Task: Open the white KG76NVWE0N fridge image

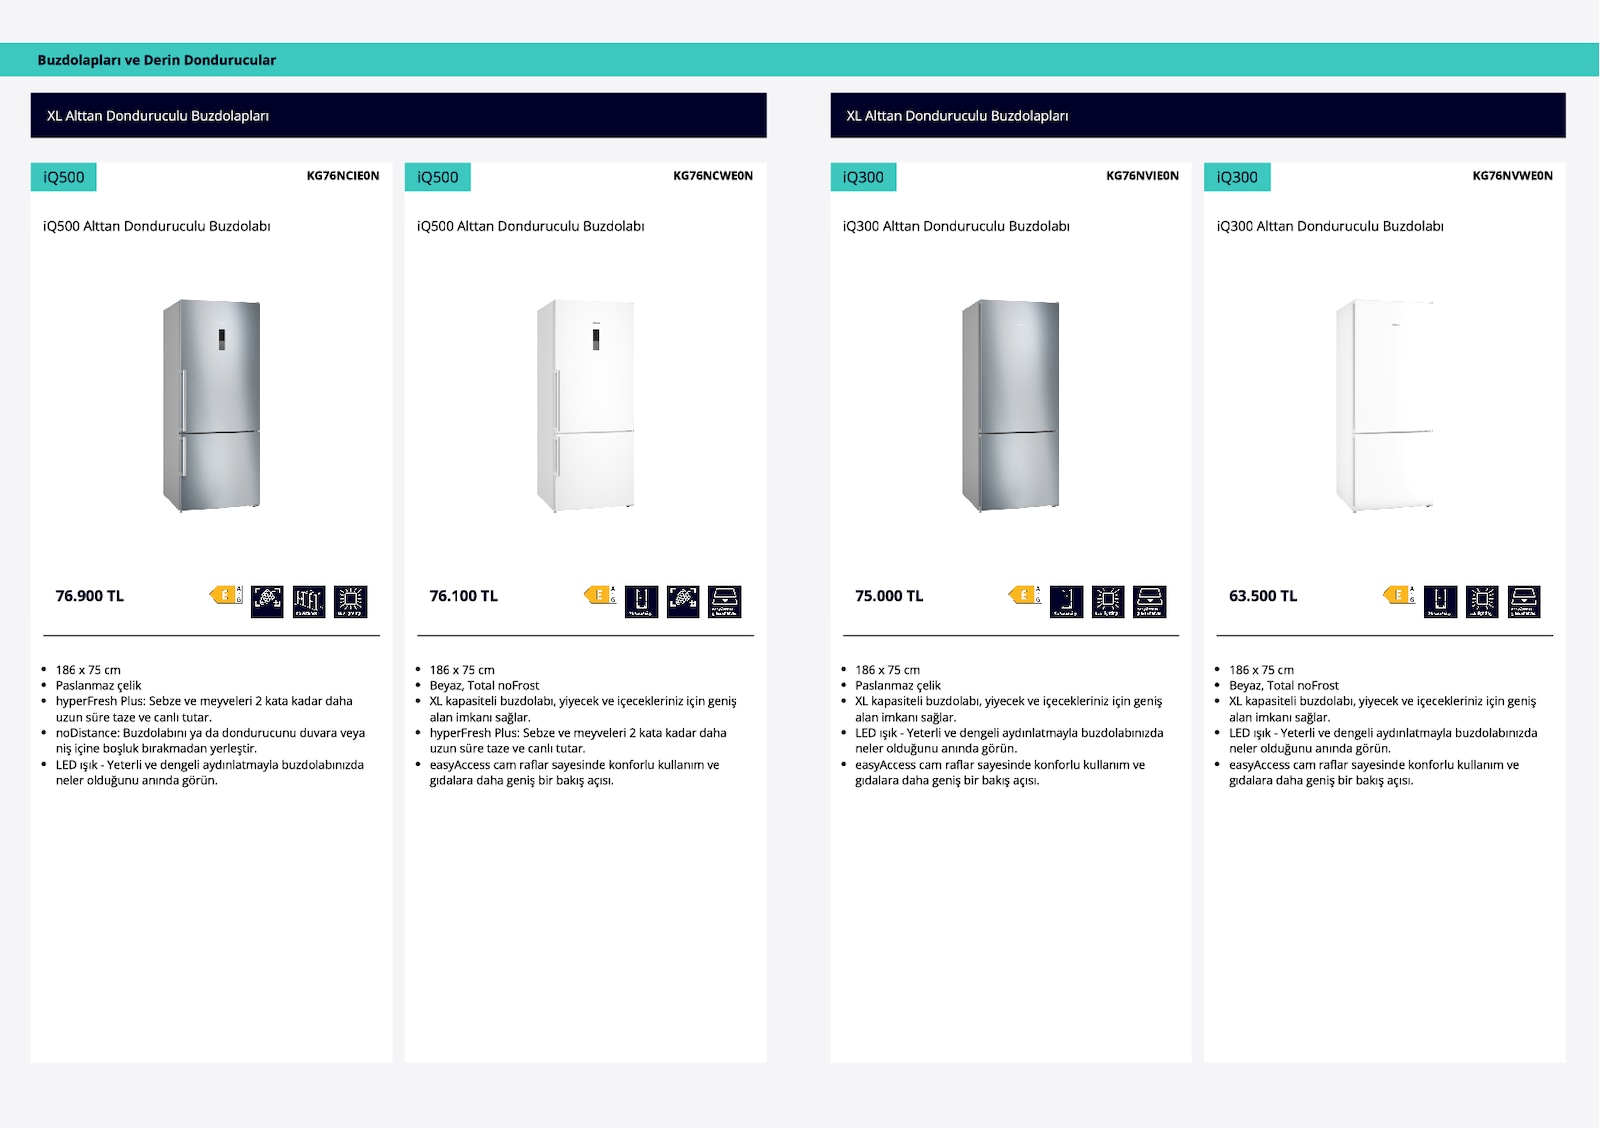Action: click(x=1385, y=405)
